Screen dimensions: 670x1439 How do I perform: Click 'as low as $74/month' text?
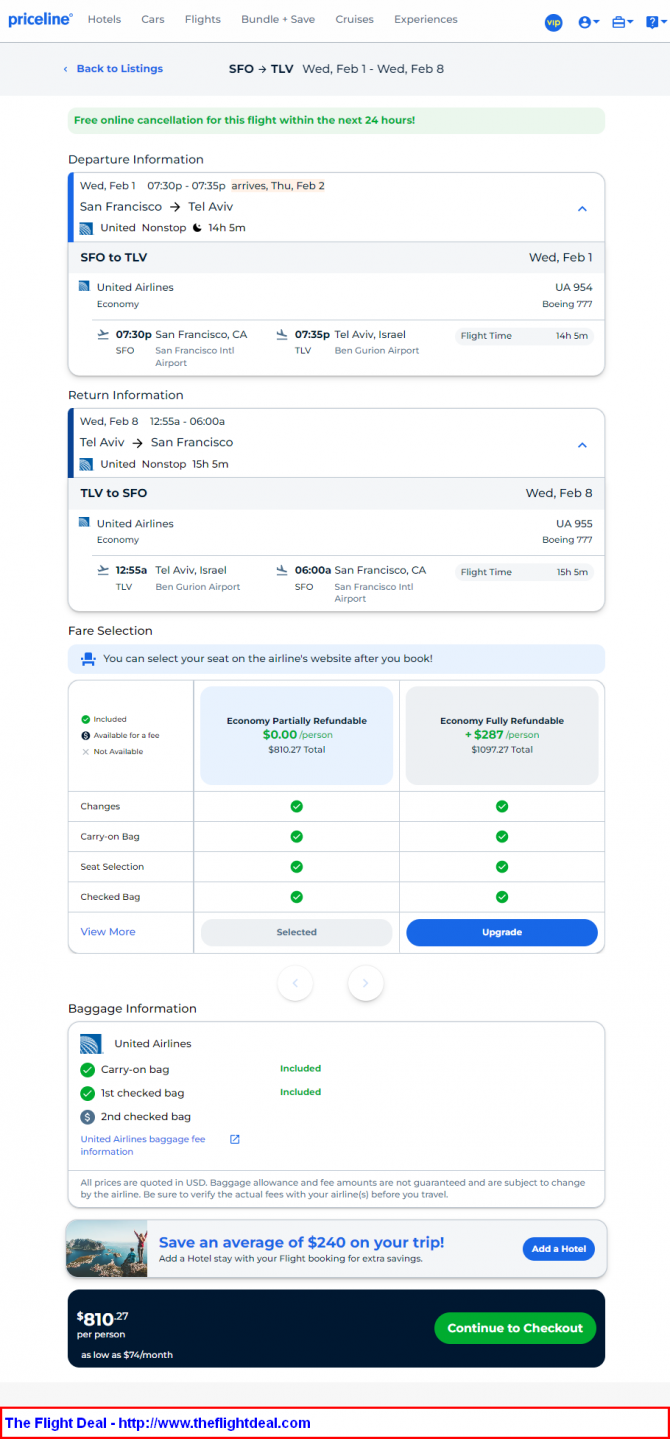pyautogui.click(x=127, y=1355)
